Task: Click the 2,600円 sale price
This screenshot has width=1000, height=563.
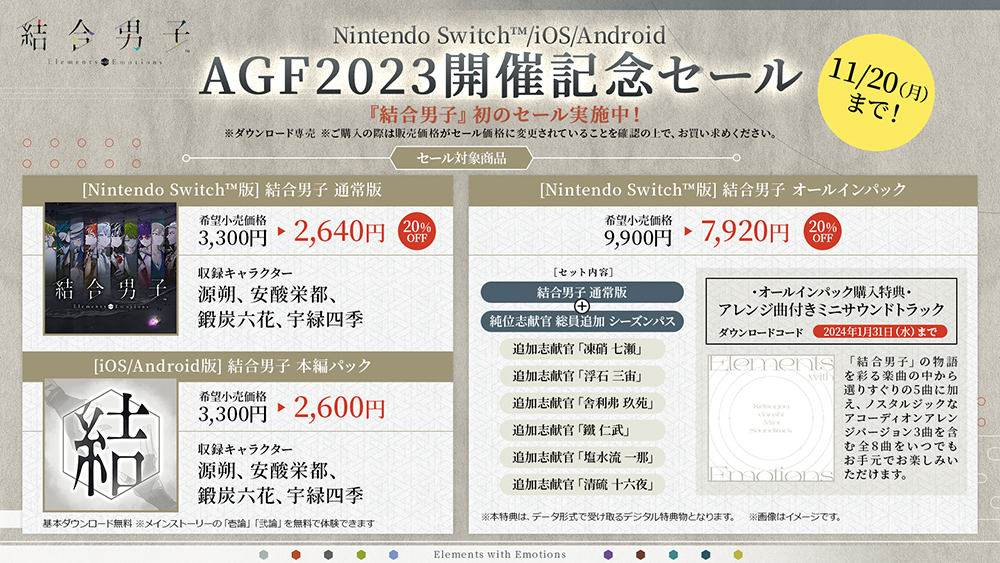Action: [x=339, y=407]
